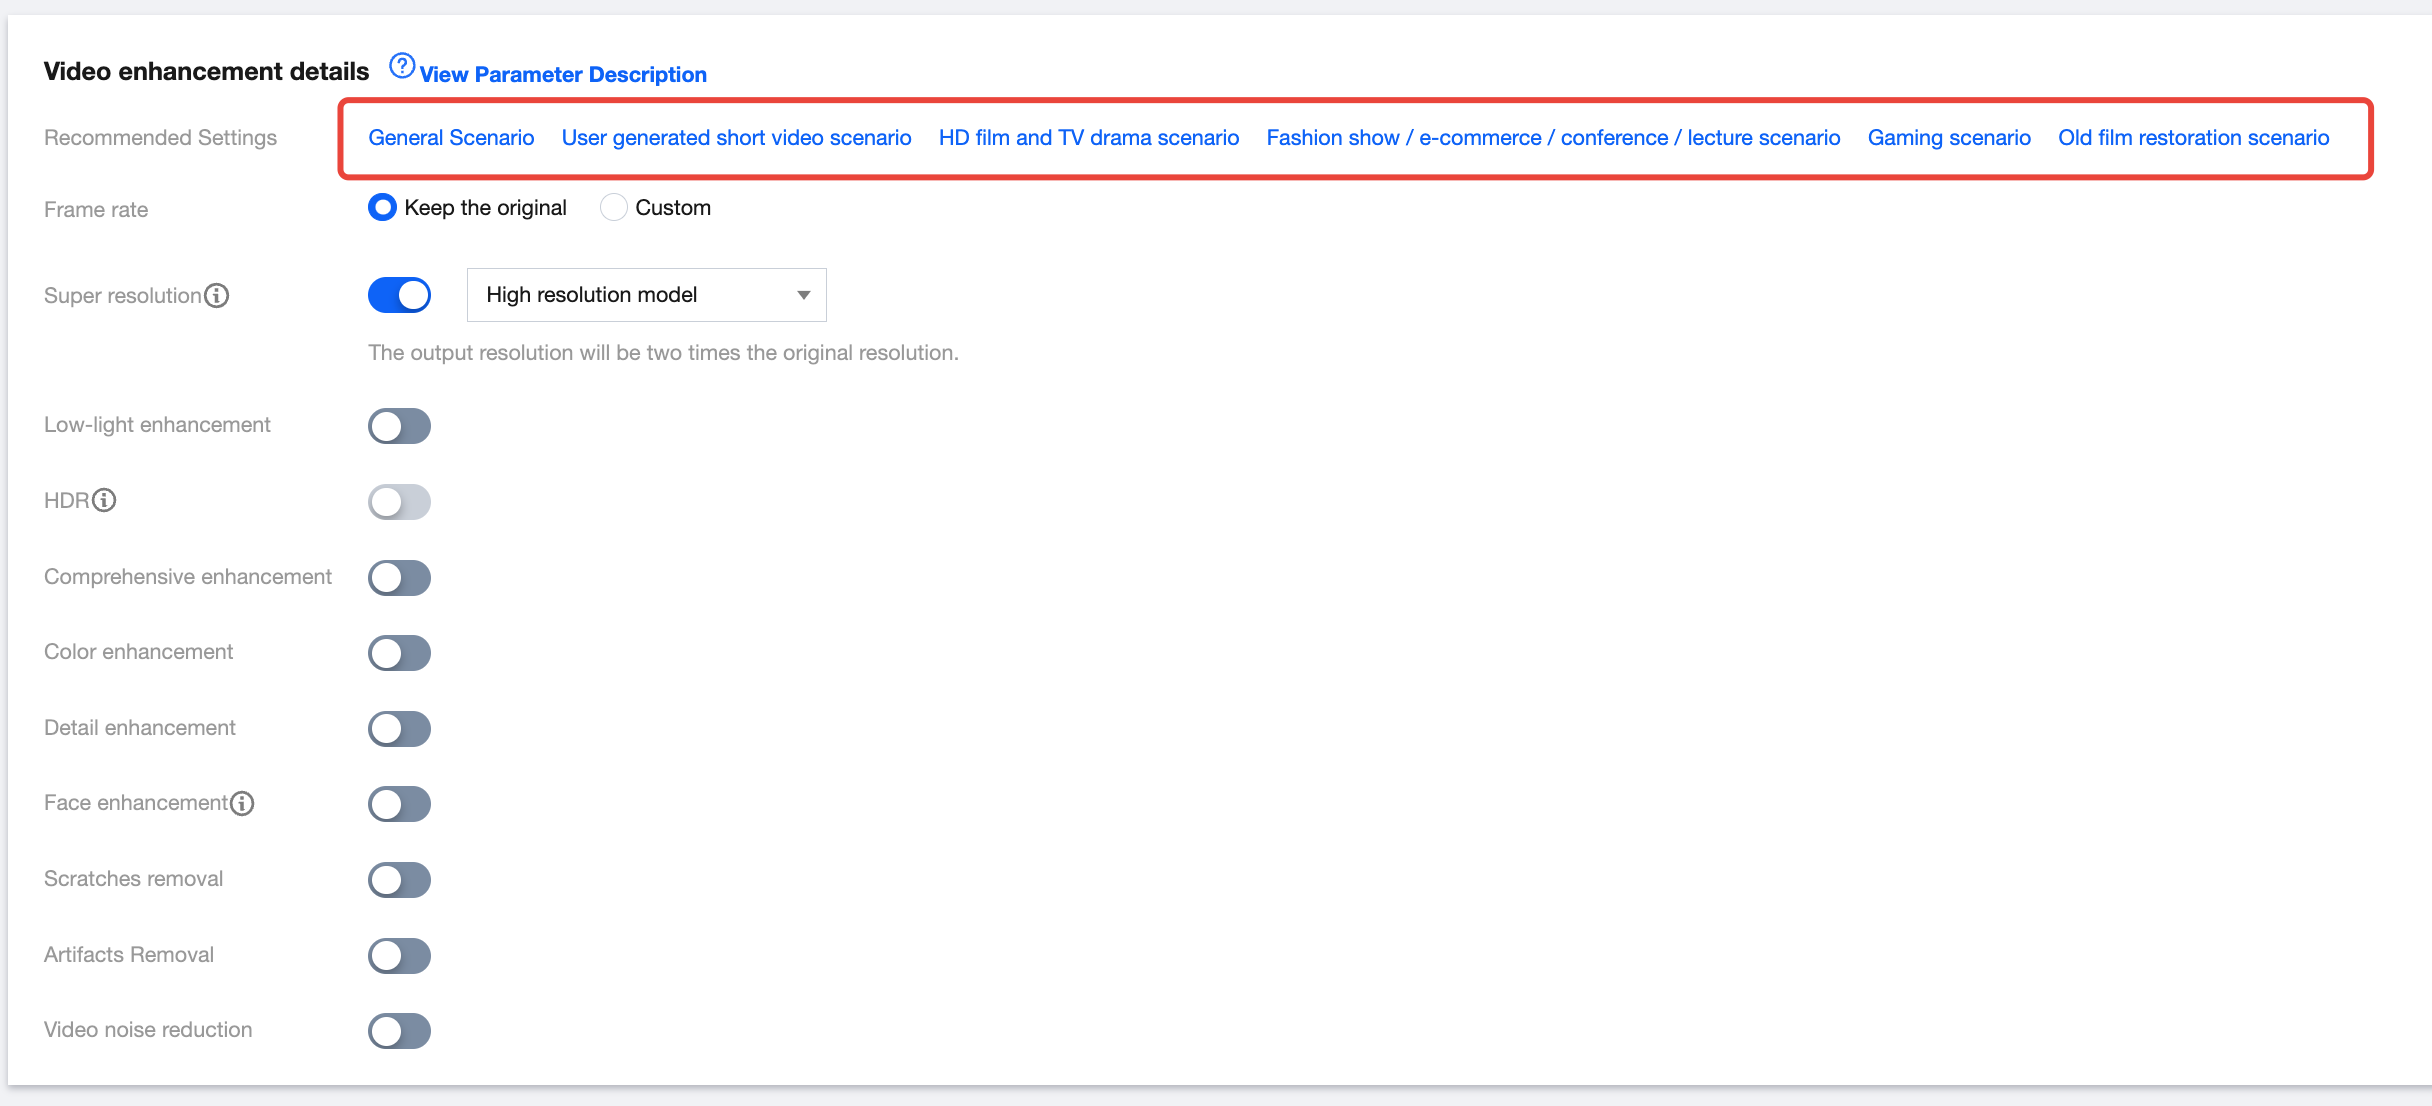Toggle Scratches removal on
Screen dimensions: 2432x1106
pos(399,880)
